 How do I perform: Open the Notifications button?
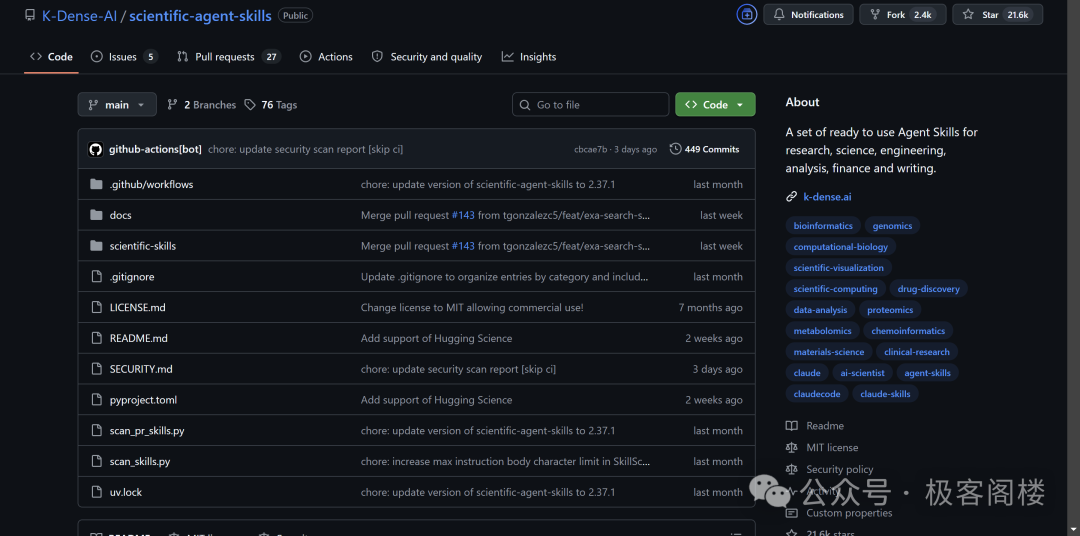tap(808, 14)
